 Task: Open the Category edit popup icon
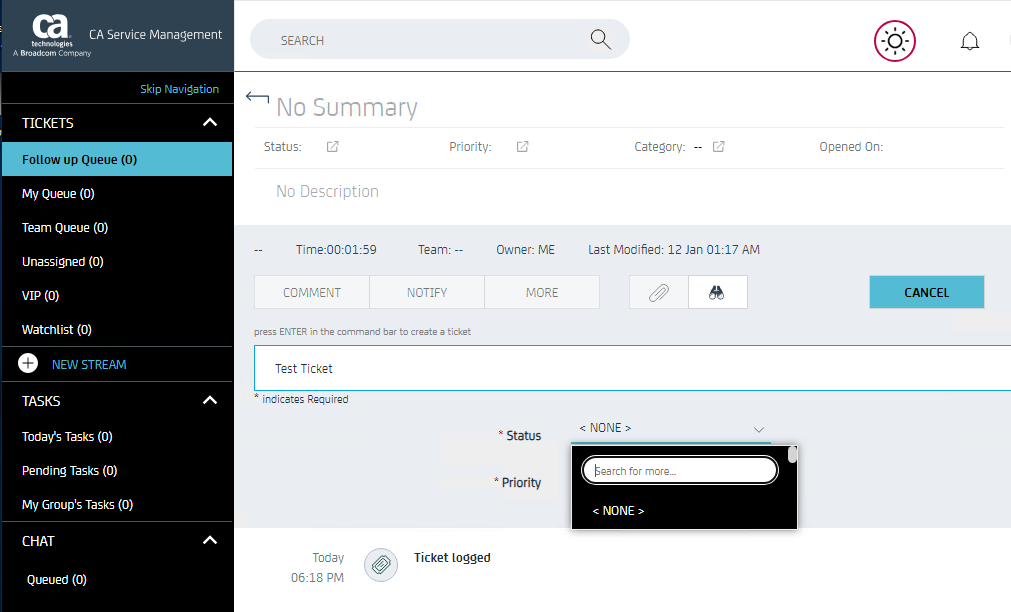718,146
